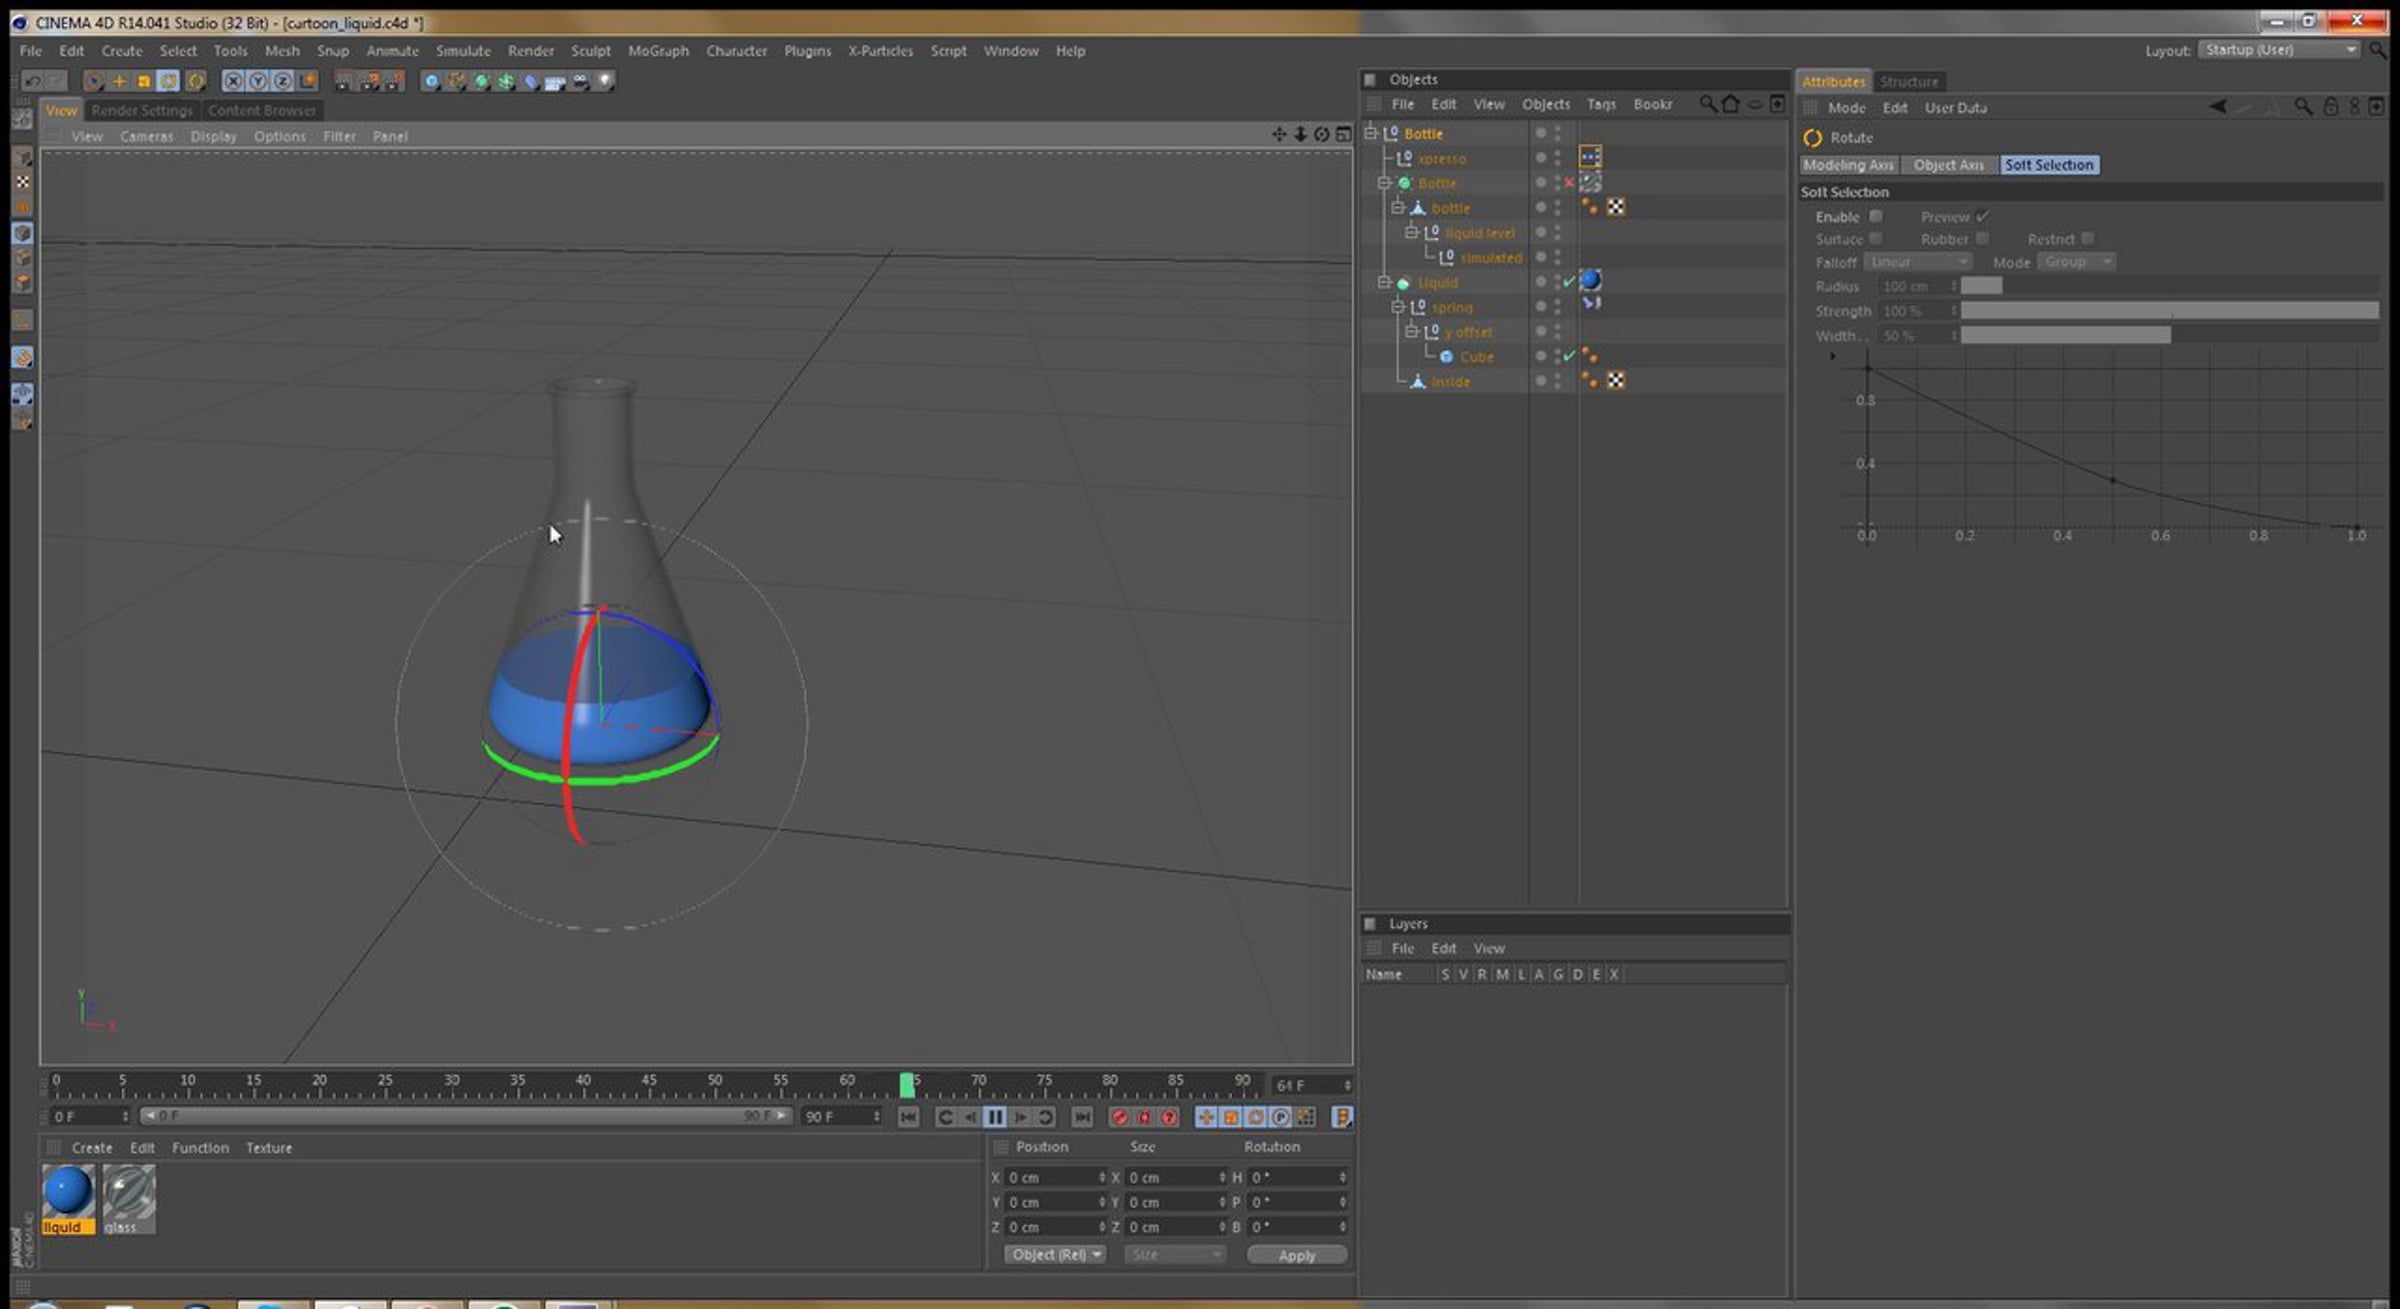Open the soft selection Mode dropdown
Screen dimensions: 2400x1309
point(2078,262)
